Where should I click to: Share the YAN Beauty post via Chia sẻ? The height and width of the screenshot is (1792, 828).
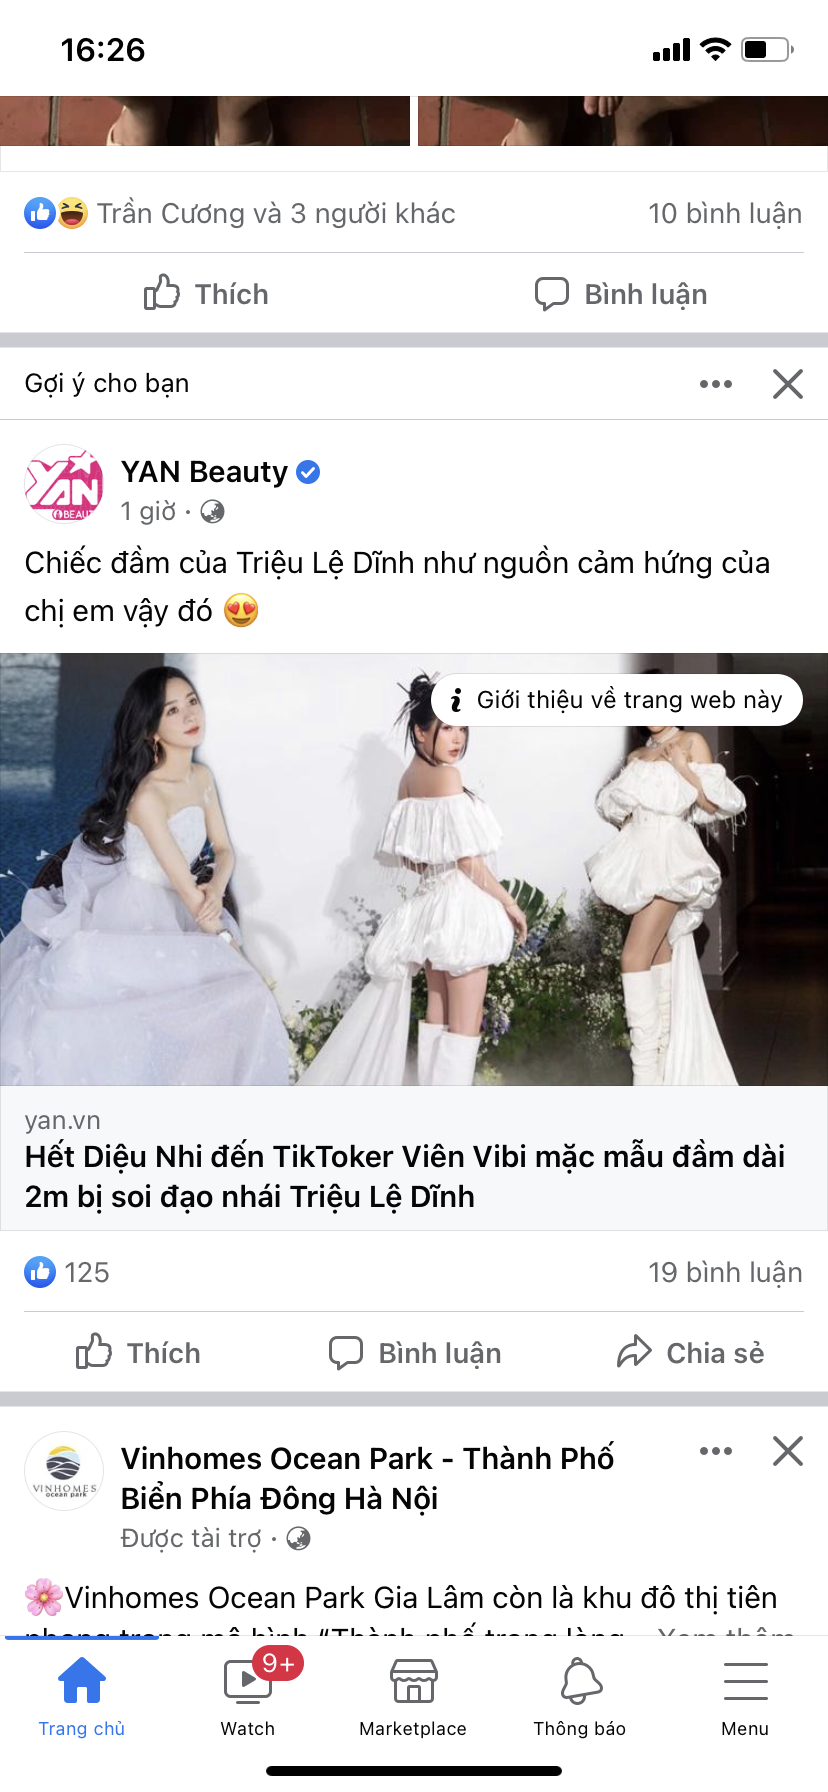tap(691, 1353)
